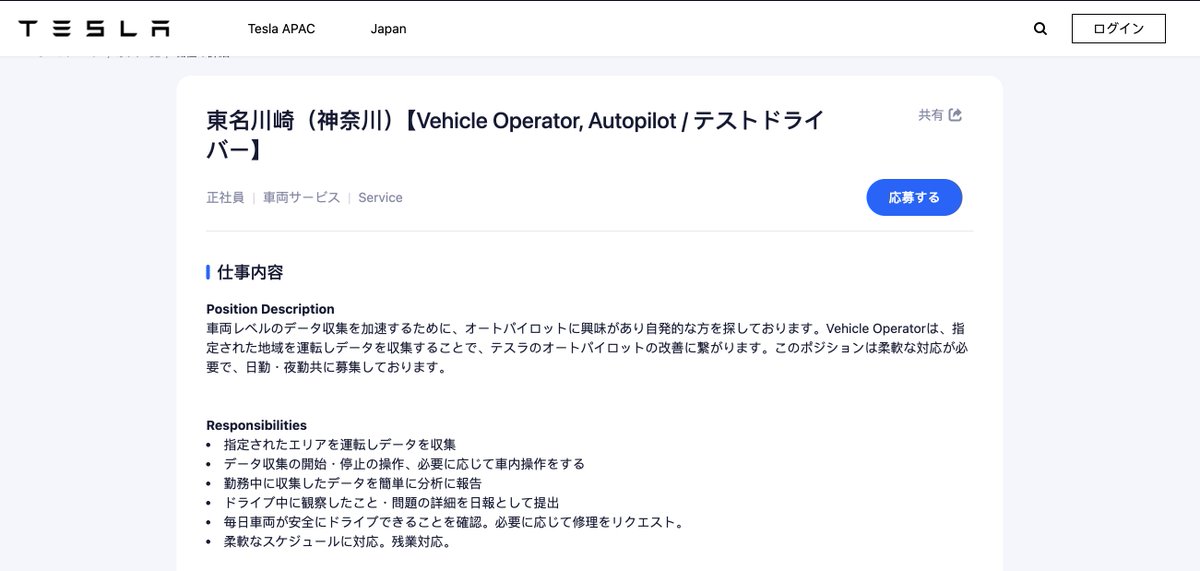Click the ログイン button

[1118, 29]
